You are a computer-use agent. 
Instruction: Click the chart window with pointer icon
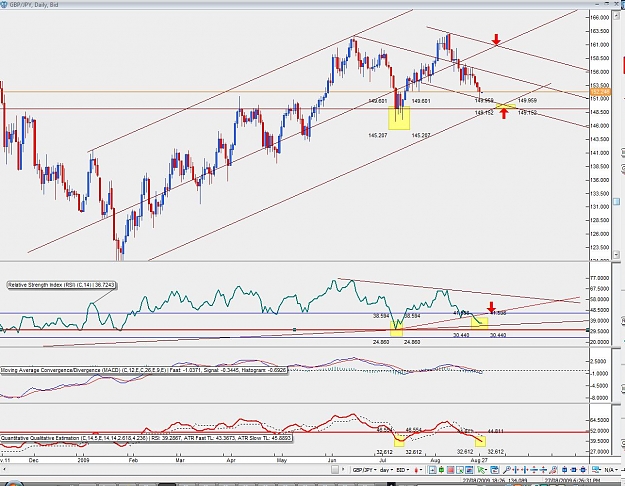pyautogui.click(x=460, y=470)
